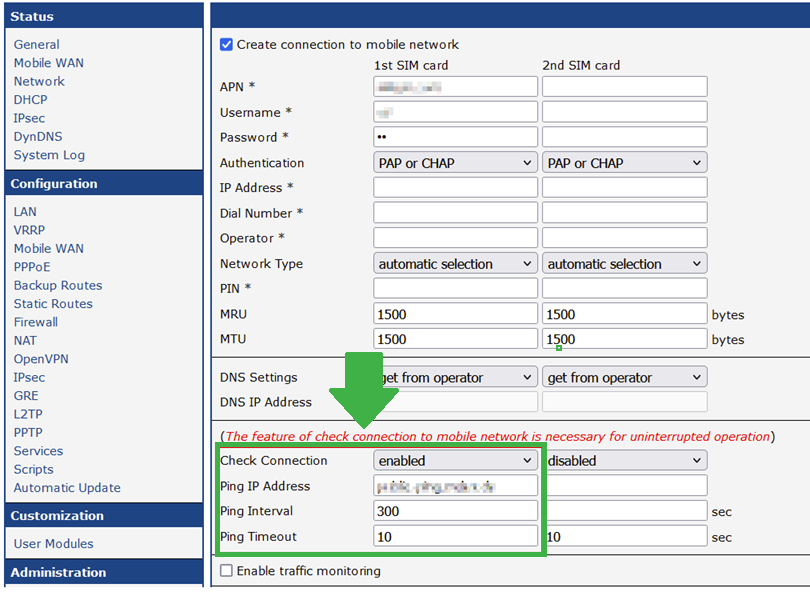Screen dimensions: 810x600
Task: Open the Automatic Update settings
Action: point(66,487)
